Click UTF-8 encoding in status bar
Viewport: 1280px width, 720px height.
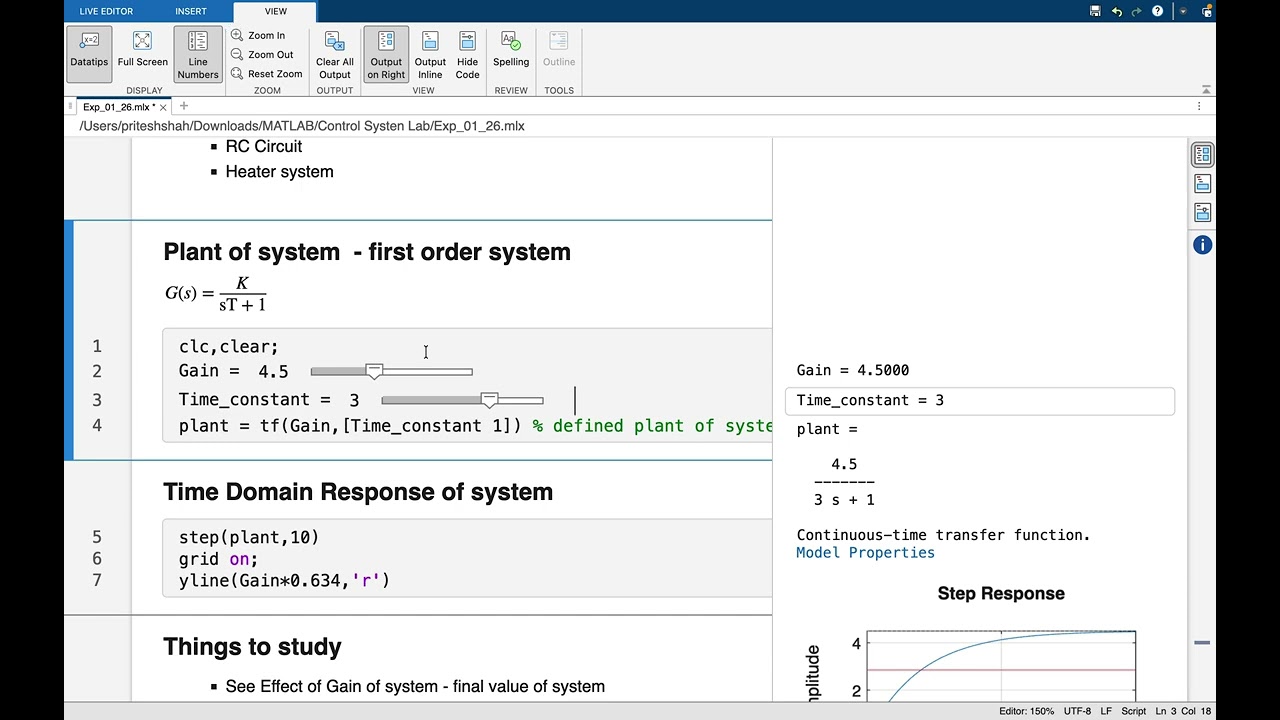pos(1077,711)
